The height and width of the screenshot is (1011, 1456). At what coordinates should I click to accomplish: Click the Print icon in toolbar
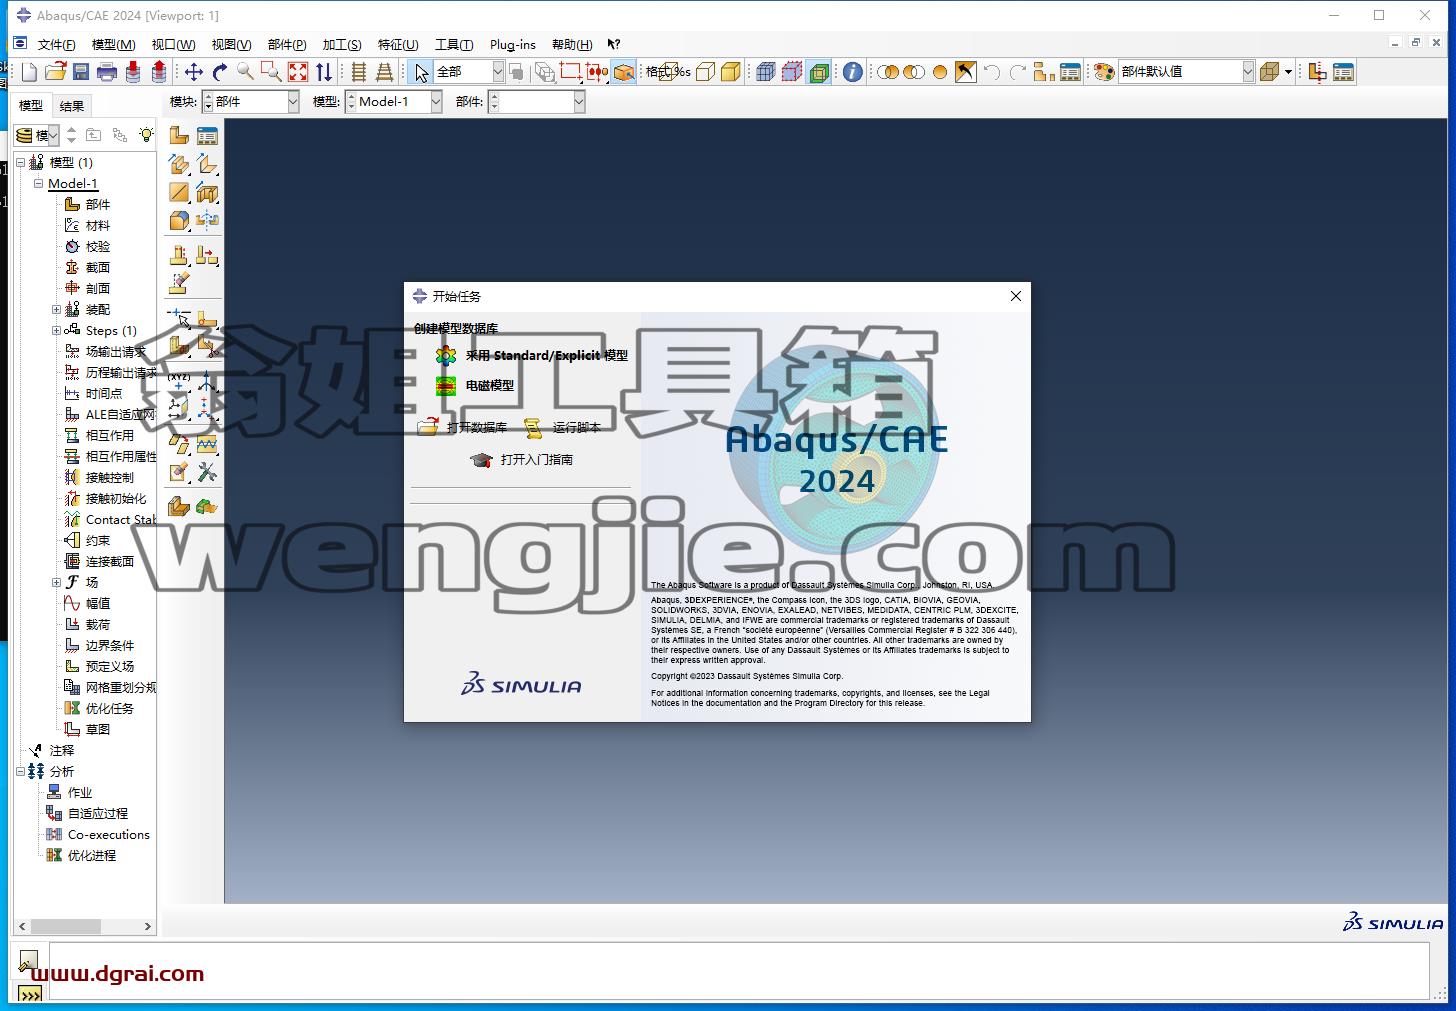pyautogui.click(x=107, y=72)
